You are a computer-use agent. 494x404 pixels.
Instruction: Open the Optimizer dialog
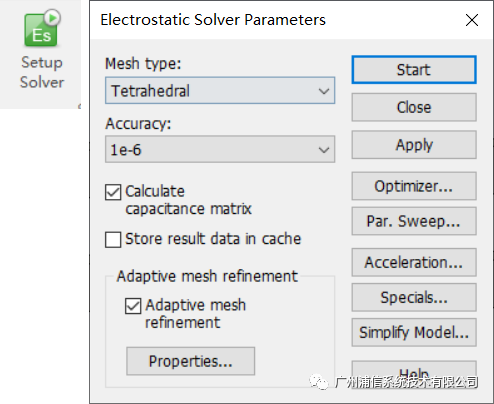tap(414, 186)
